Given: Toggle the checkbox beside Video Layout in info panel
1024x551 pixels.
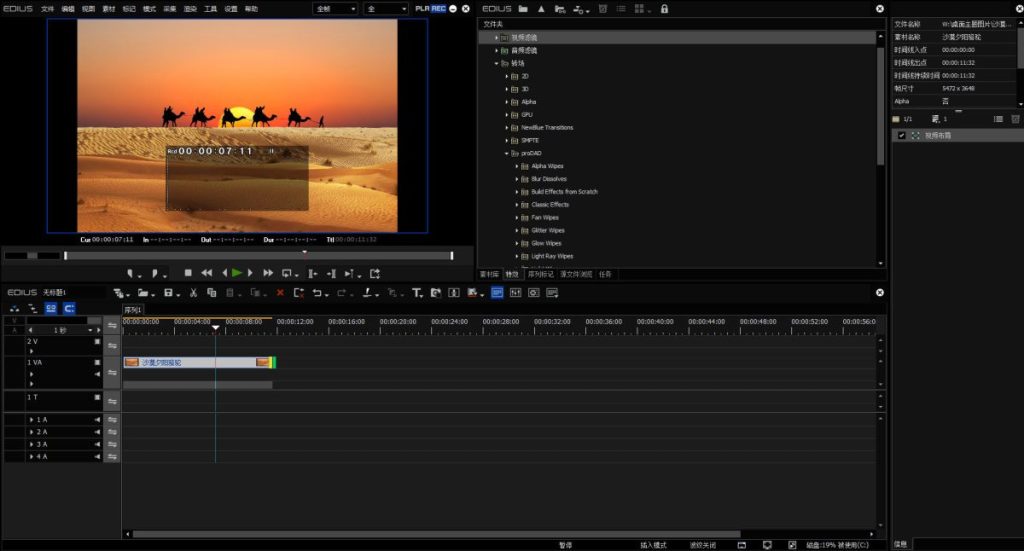Looking at the screenshot, I should click(x=902, y=135).
